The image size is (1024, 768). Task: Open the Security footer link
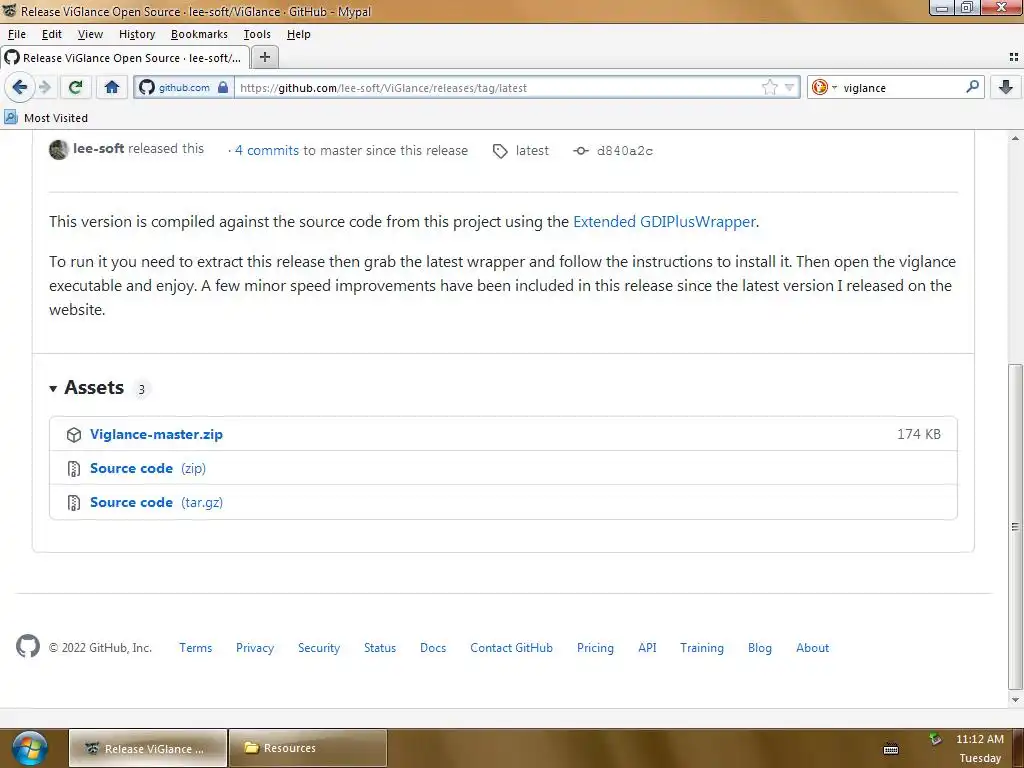click(319, 648)
